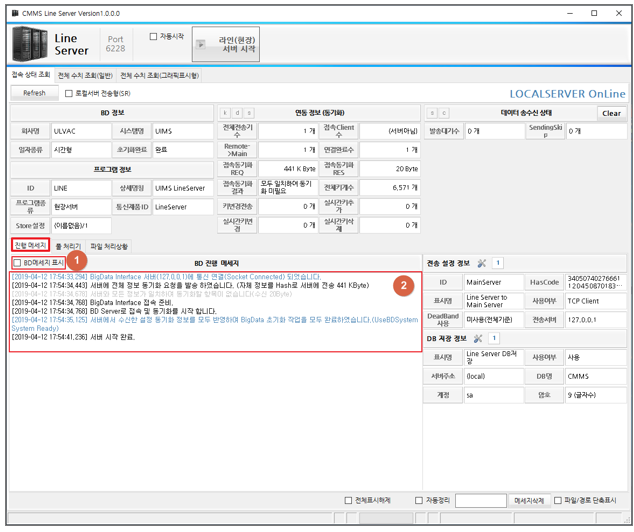Click the 암호 field showing 9 (글자수)
Image resolution: width=634 pixels, height=532 pixels.
pyautogui.click(x=596, y=395)
